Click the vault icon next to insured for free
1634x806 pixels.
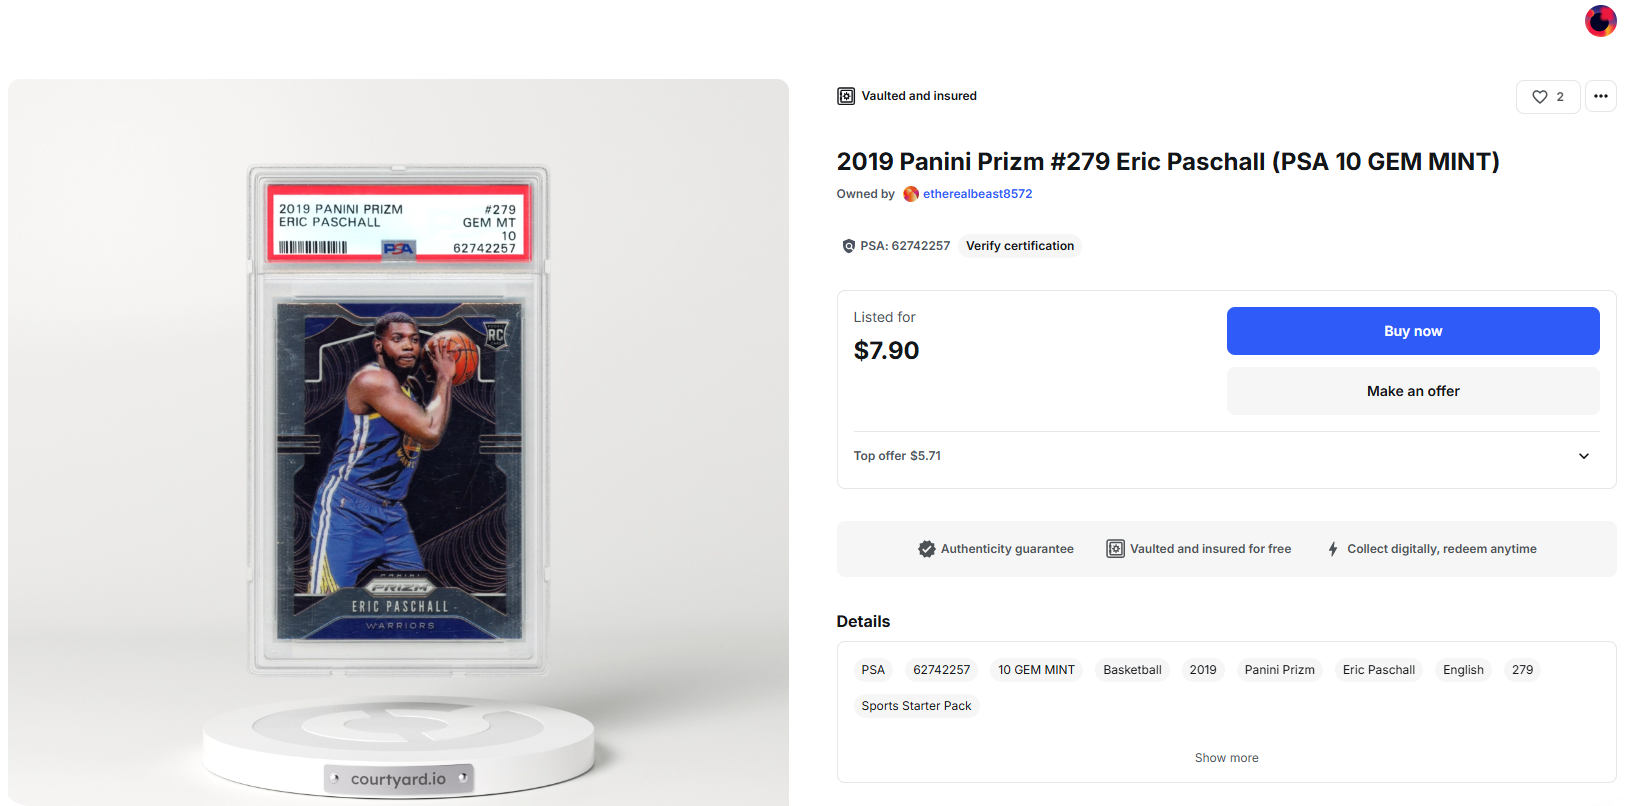(x=1115, y=549)
